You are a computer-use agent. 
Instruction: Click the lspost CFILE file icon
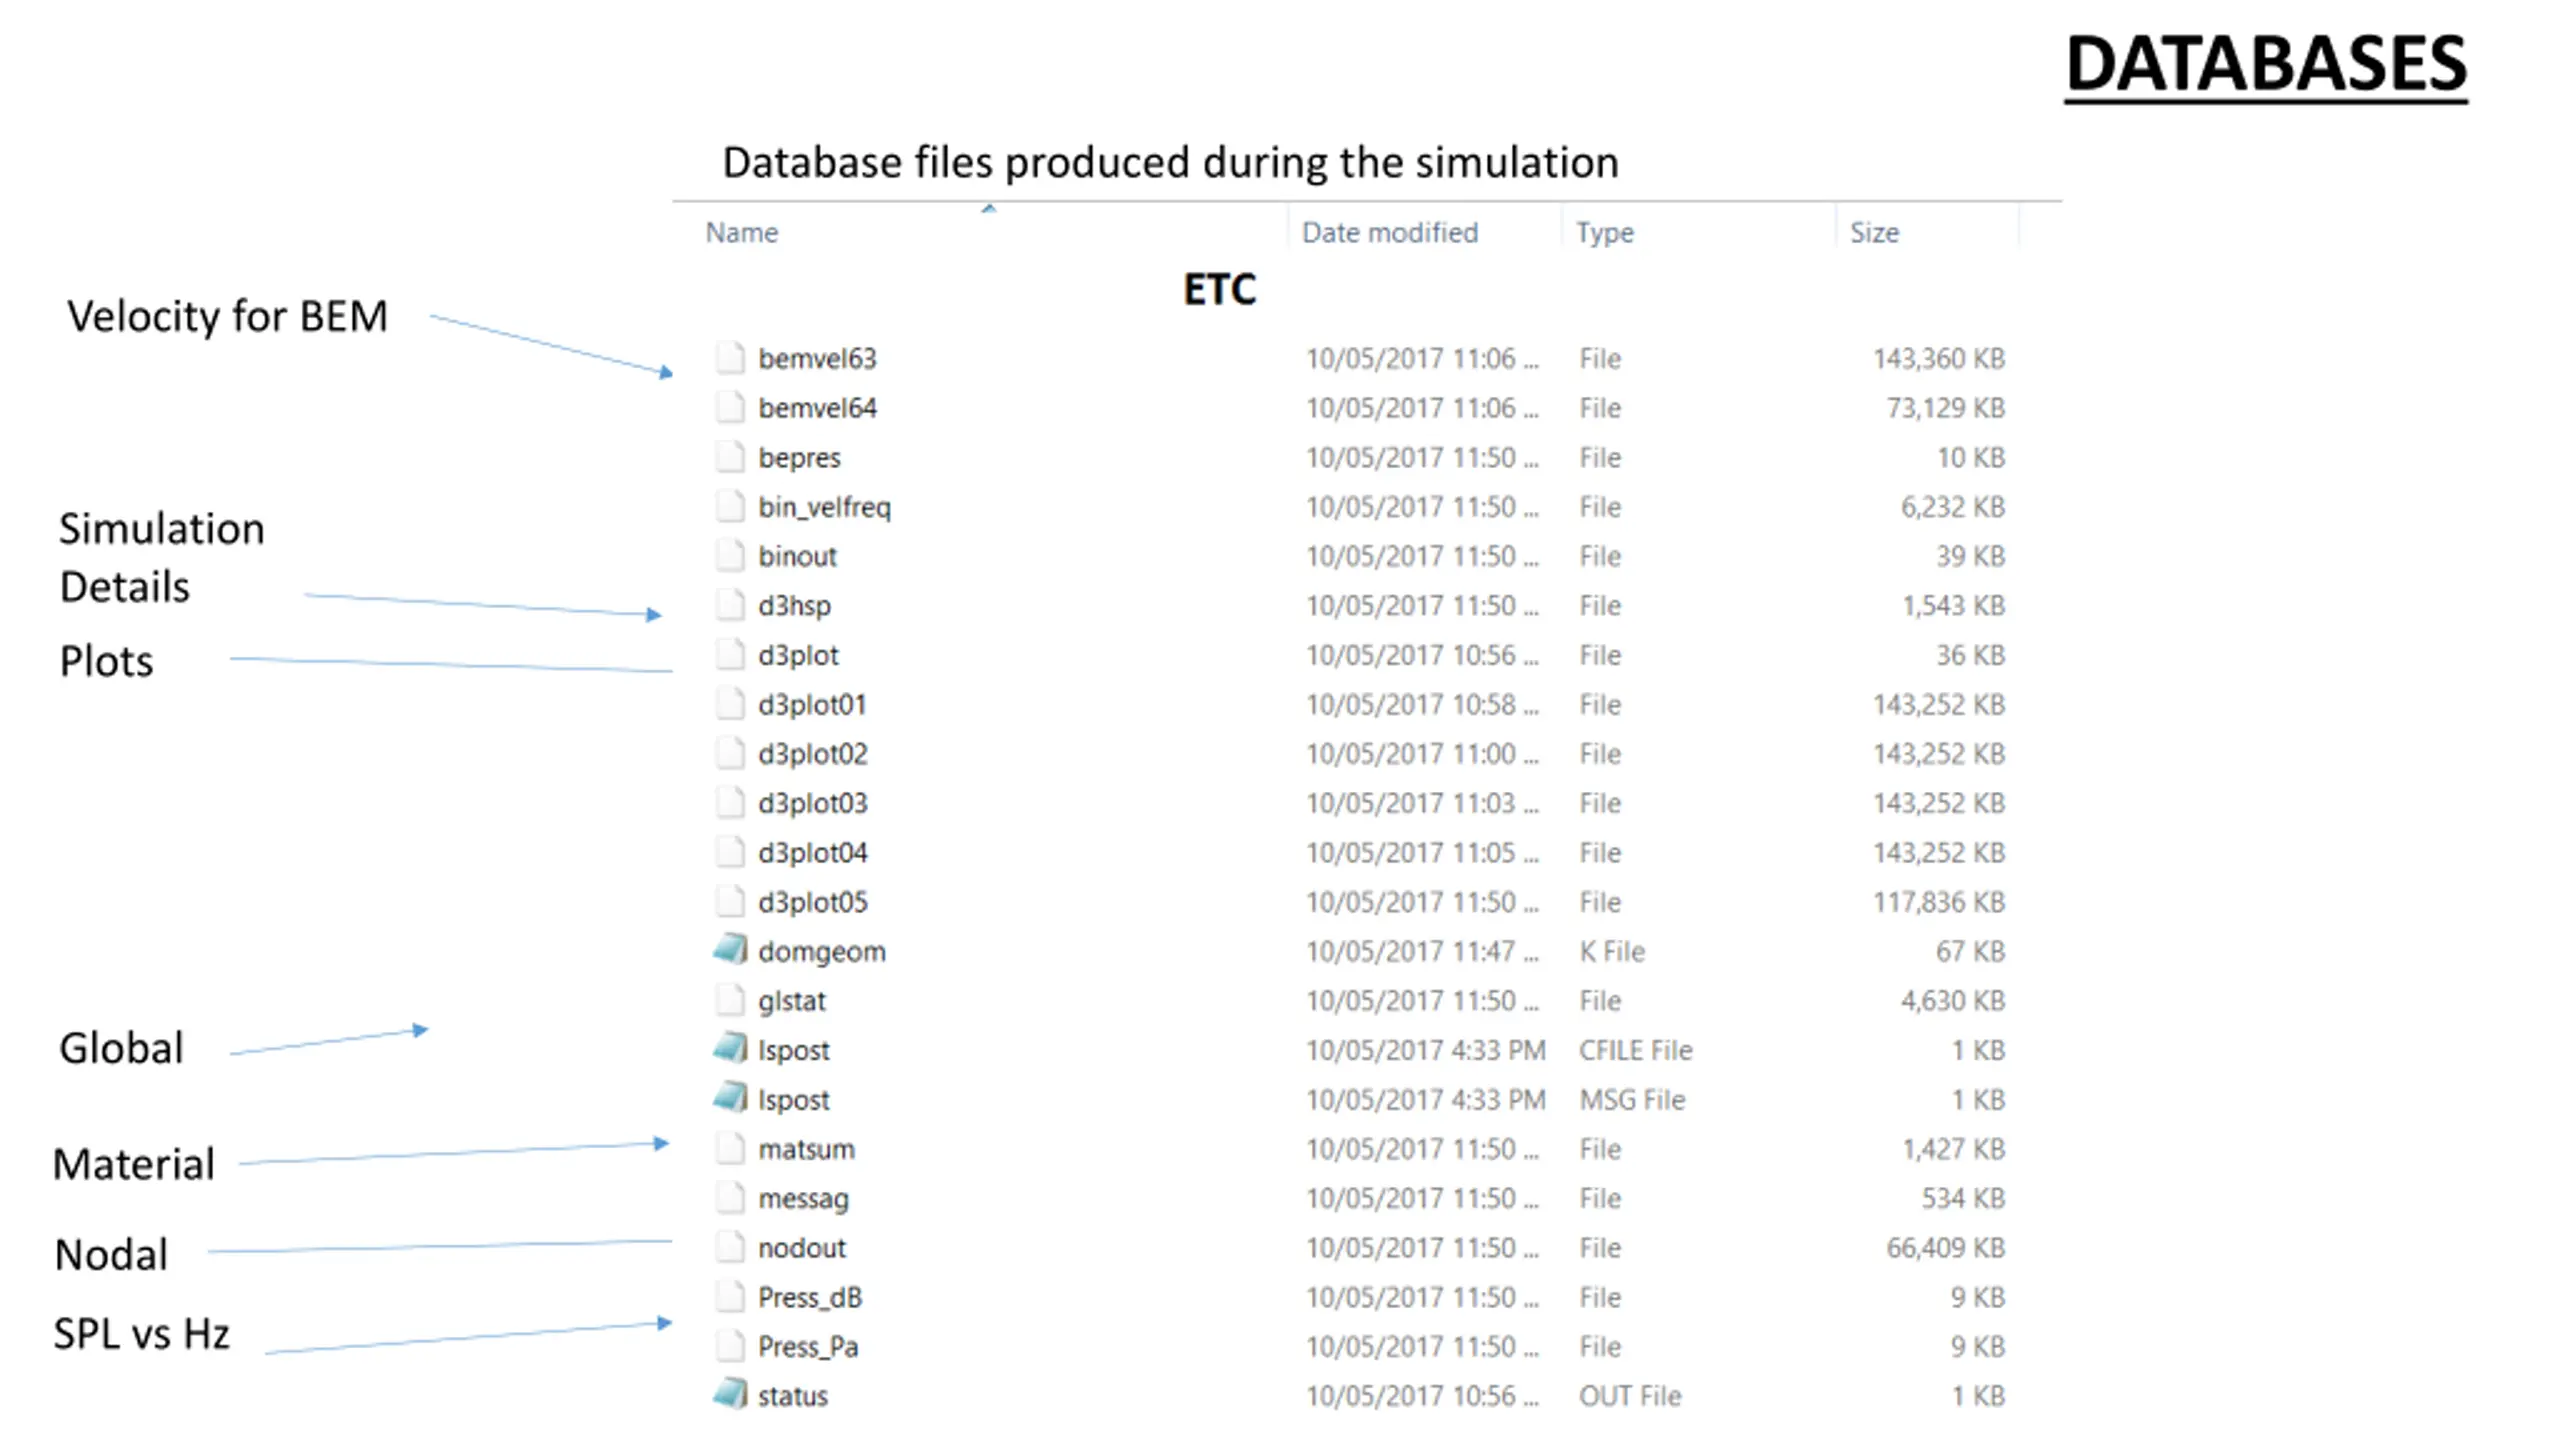(x=730, y=1049)
